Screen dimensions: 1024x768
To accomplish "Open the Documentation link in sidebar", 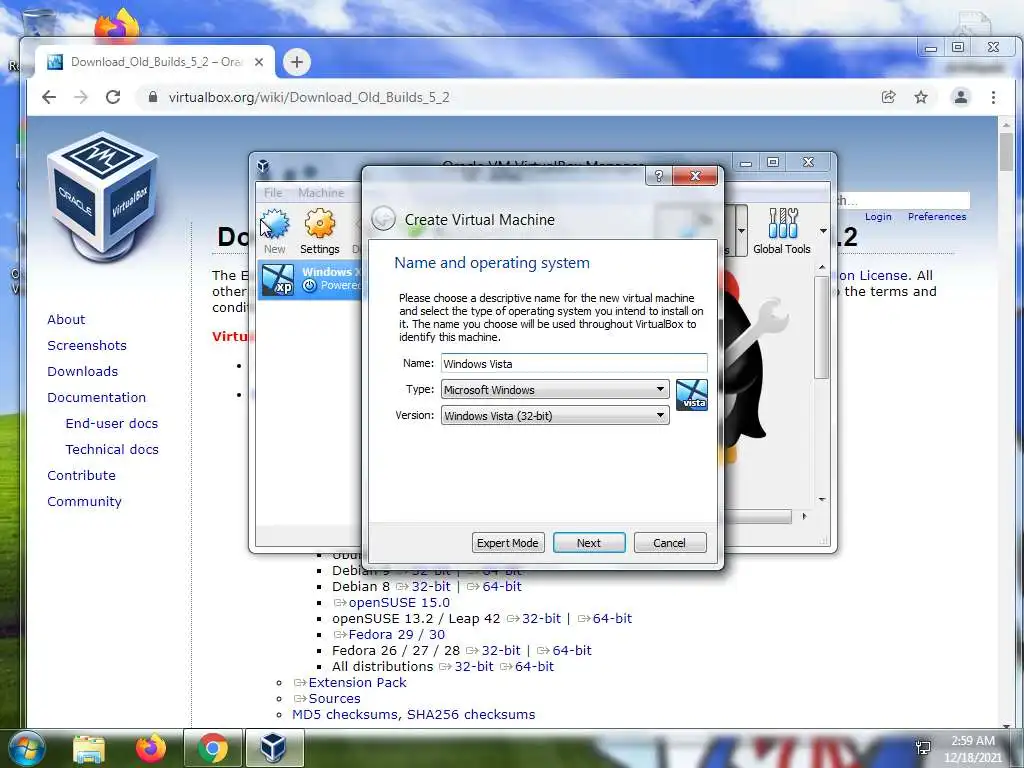I will click(97, 398).
